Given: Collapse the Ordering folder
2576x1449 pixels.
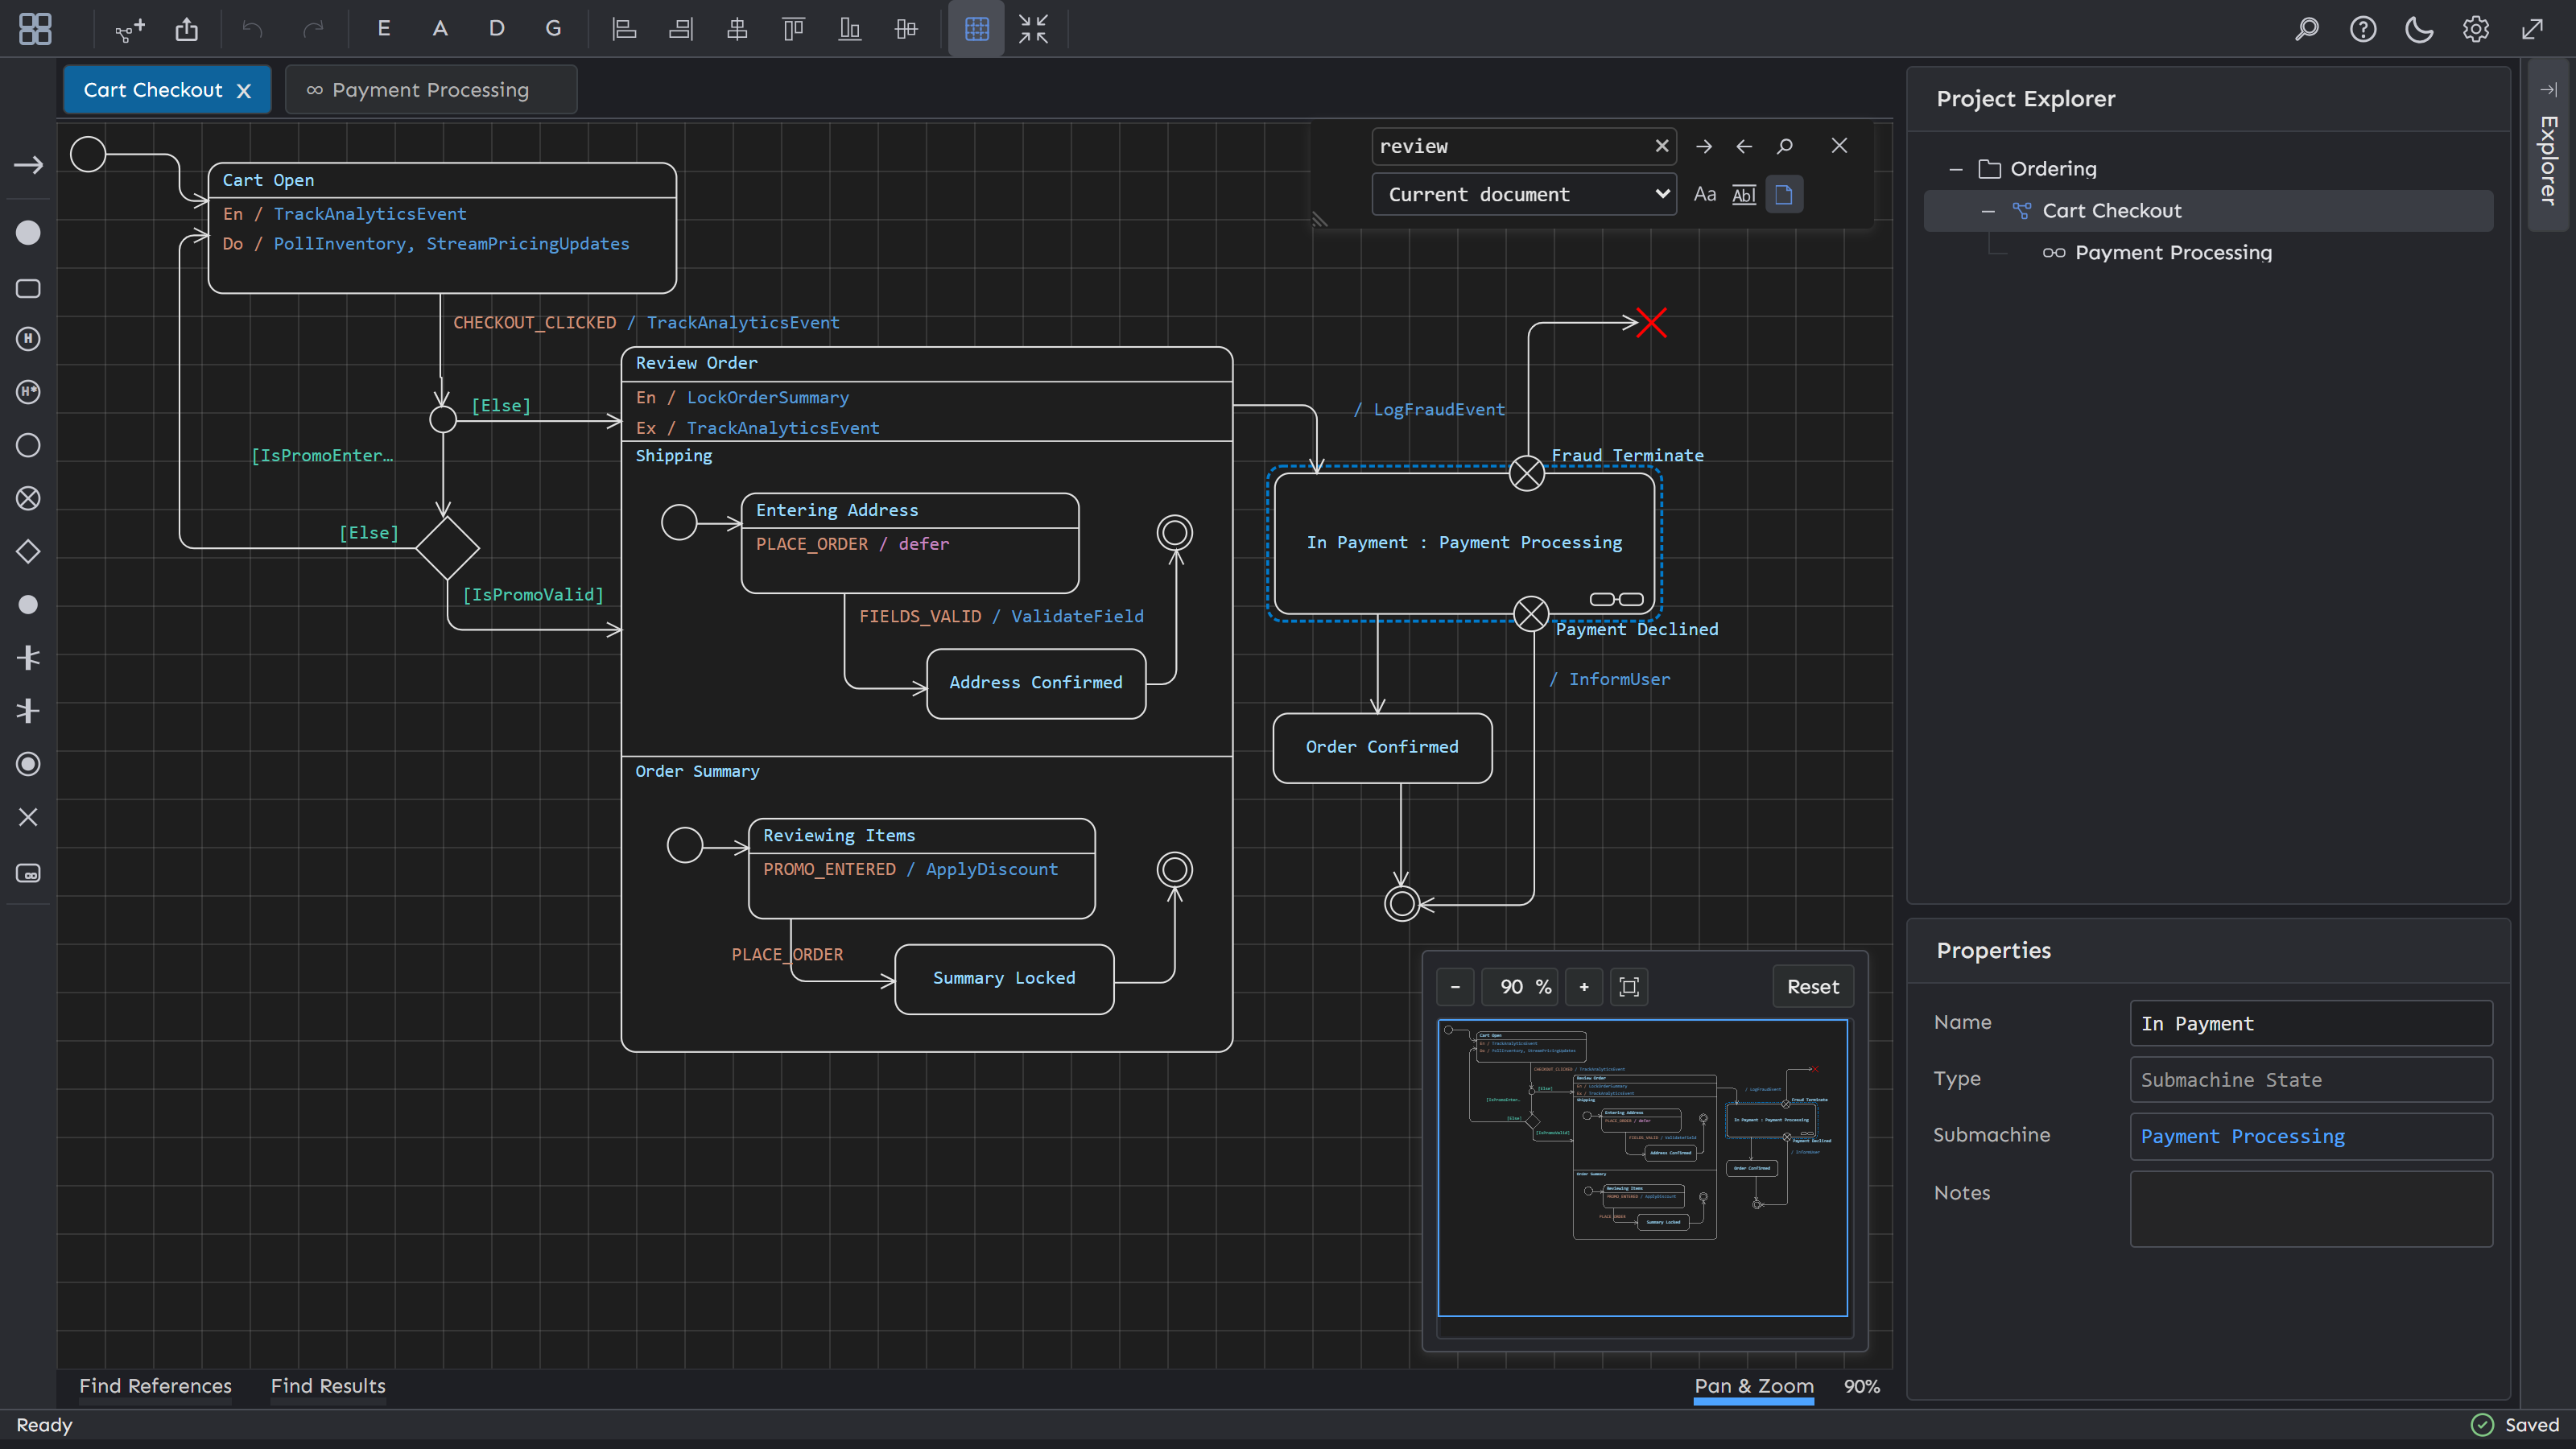Looking at the screenshot, I should tap(1956, 169).
